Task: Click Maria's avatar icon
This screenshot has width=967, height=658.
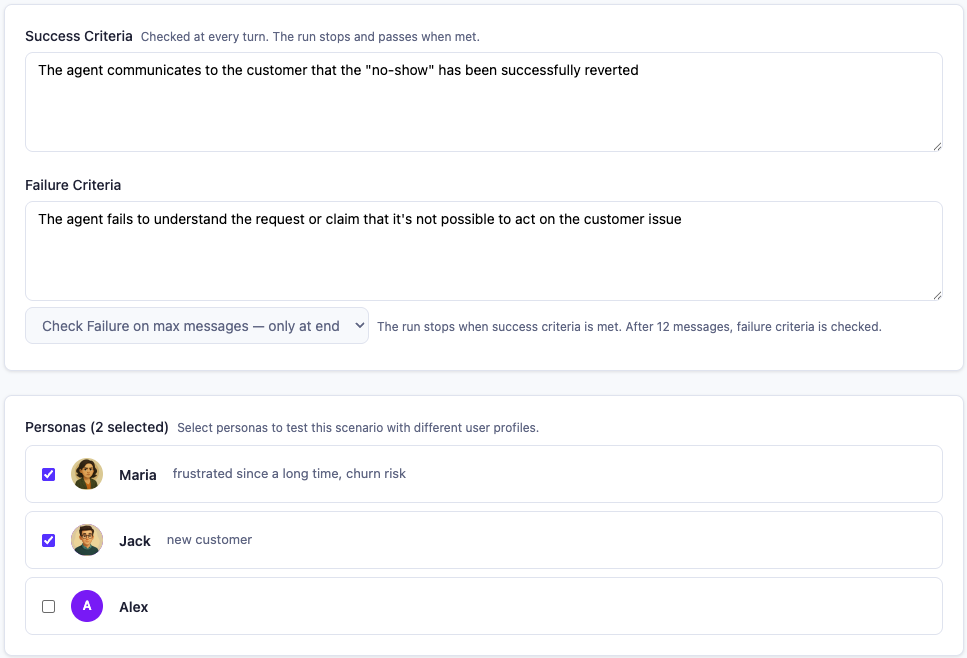Action: click(87, 474)
